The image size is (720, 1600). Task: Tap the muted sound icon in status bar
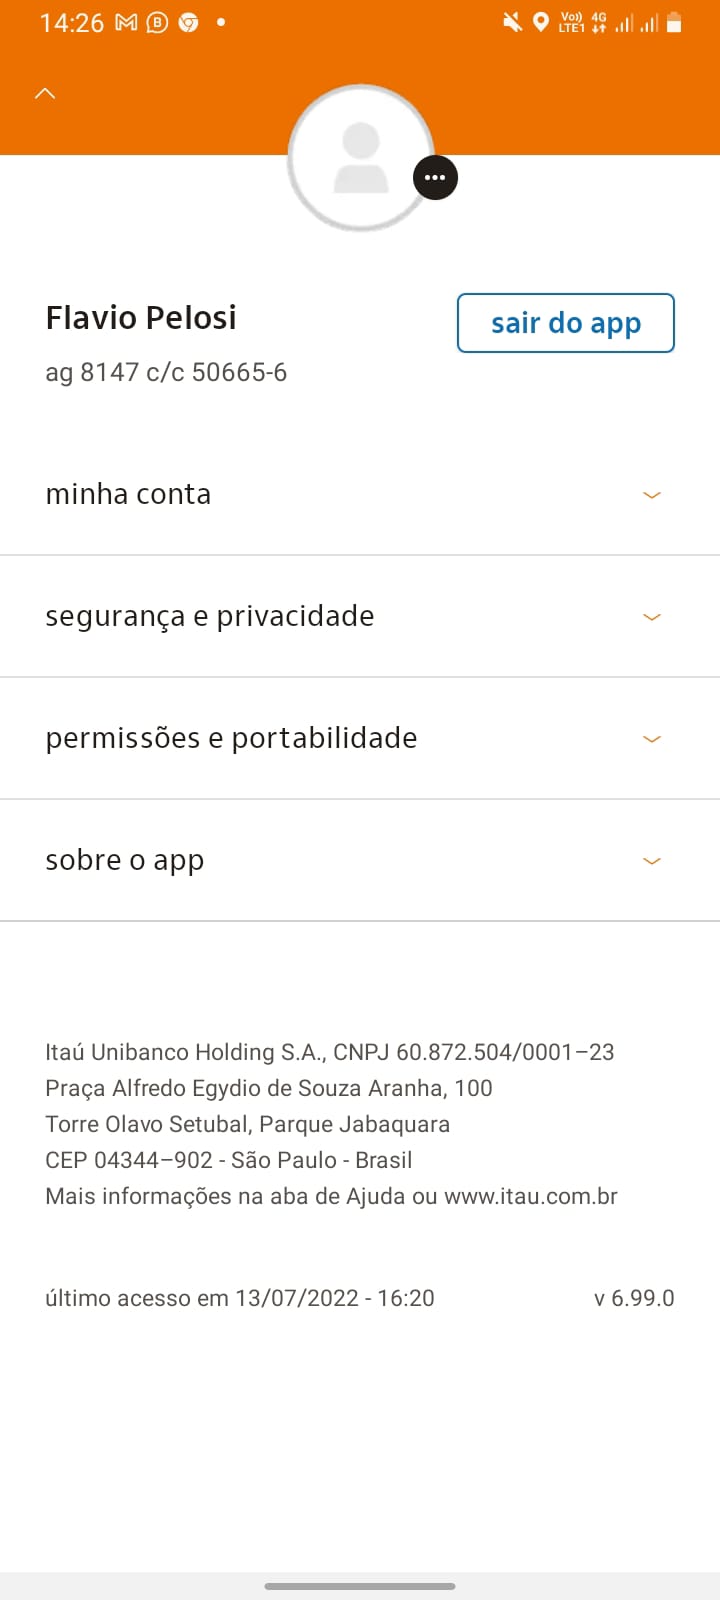click(x=512, y=22)
